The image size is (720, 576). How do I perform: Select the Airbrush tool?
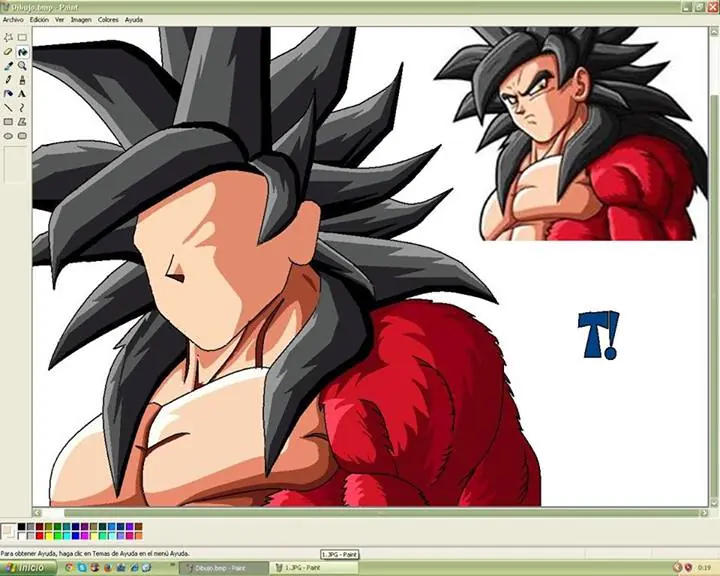coord(8,94)
